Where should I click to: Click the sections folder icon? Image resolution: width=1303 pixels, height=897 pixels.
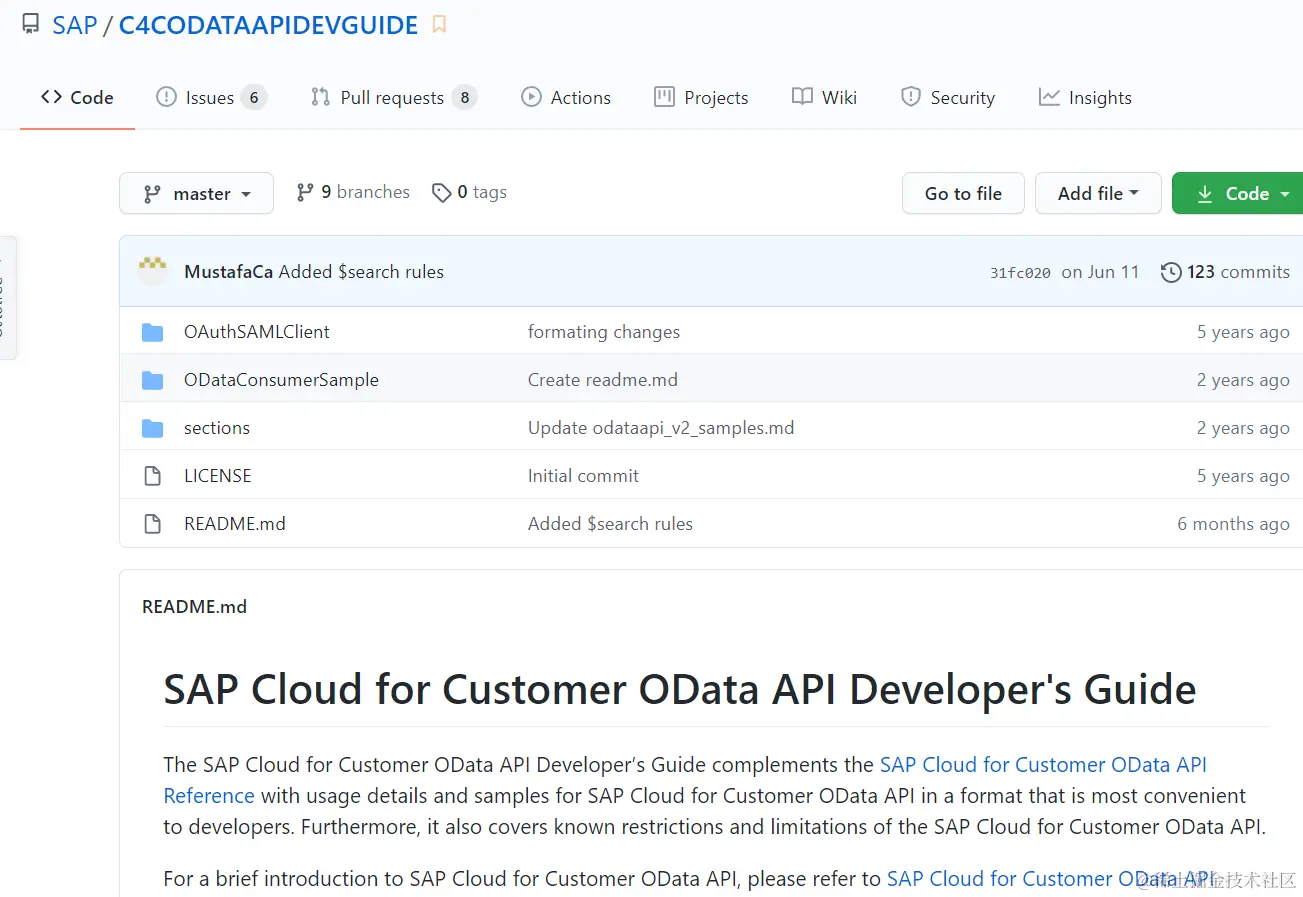[x=152, y=428]
